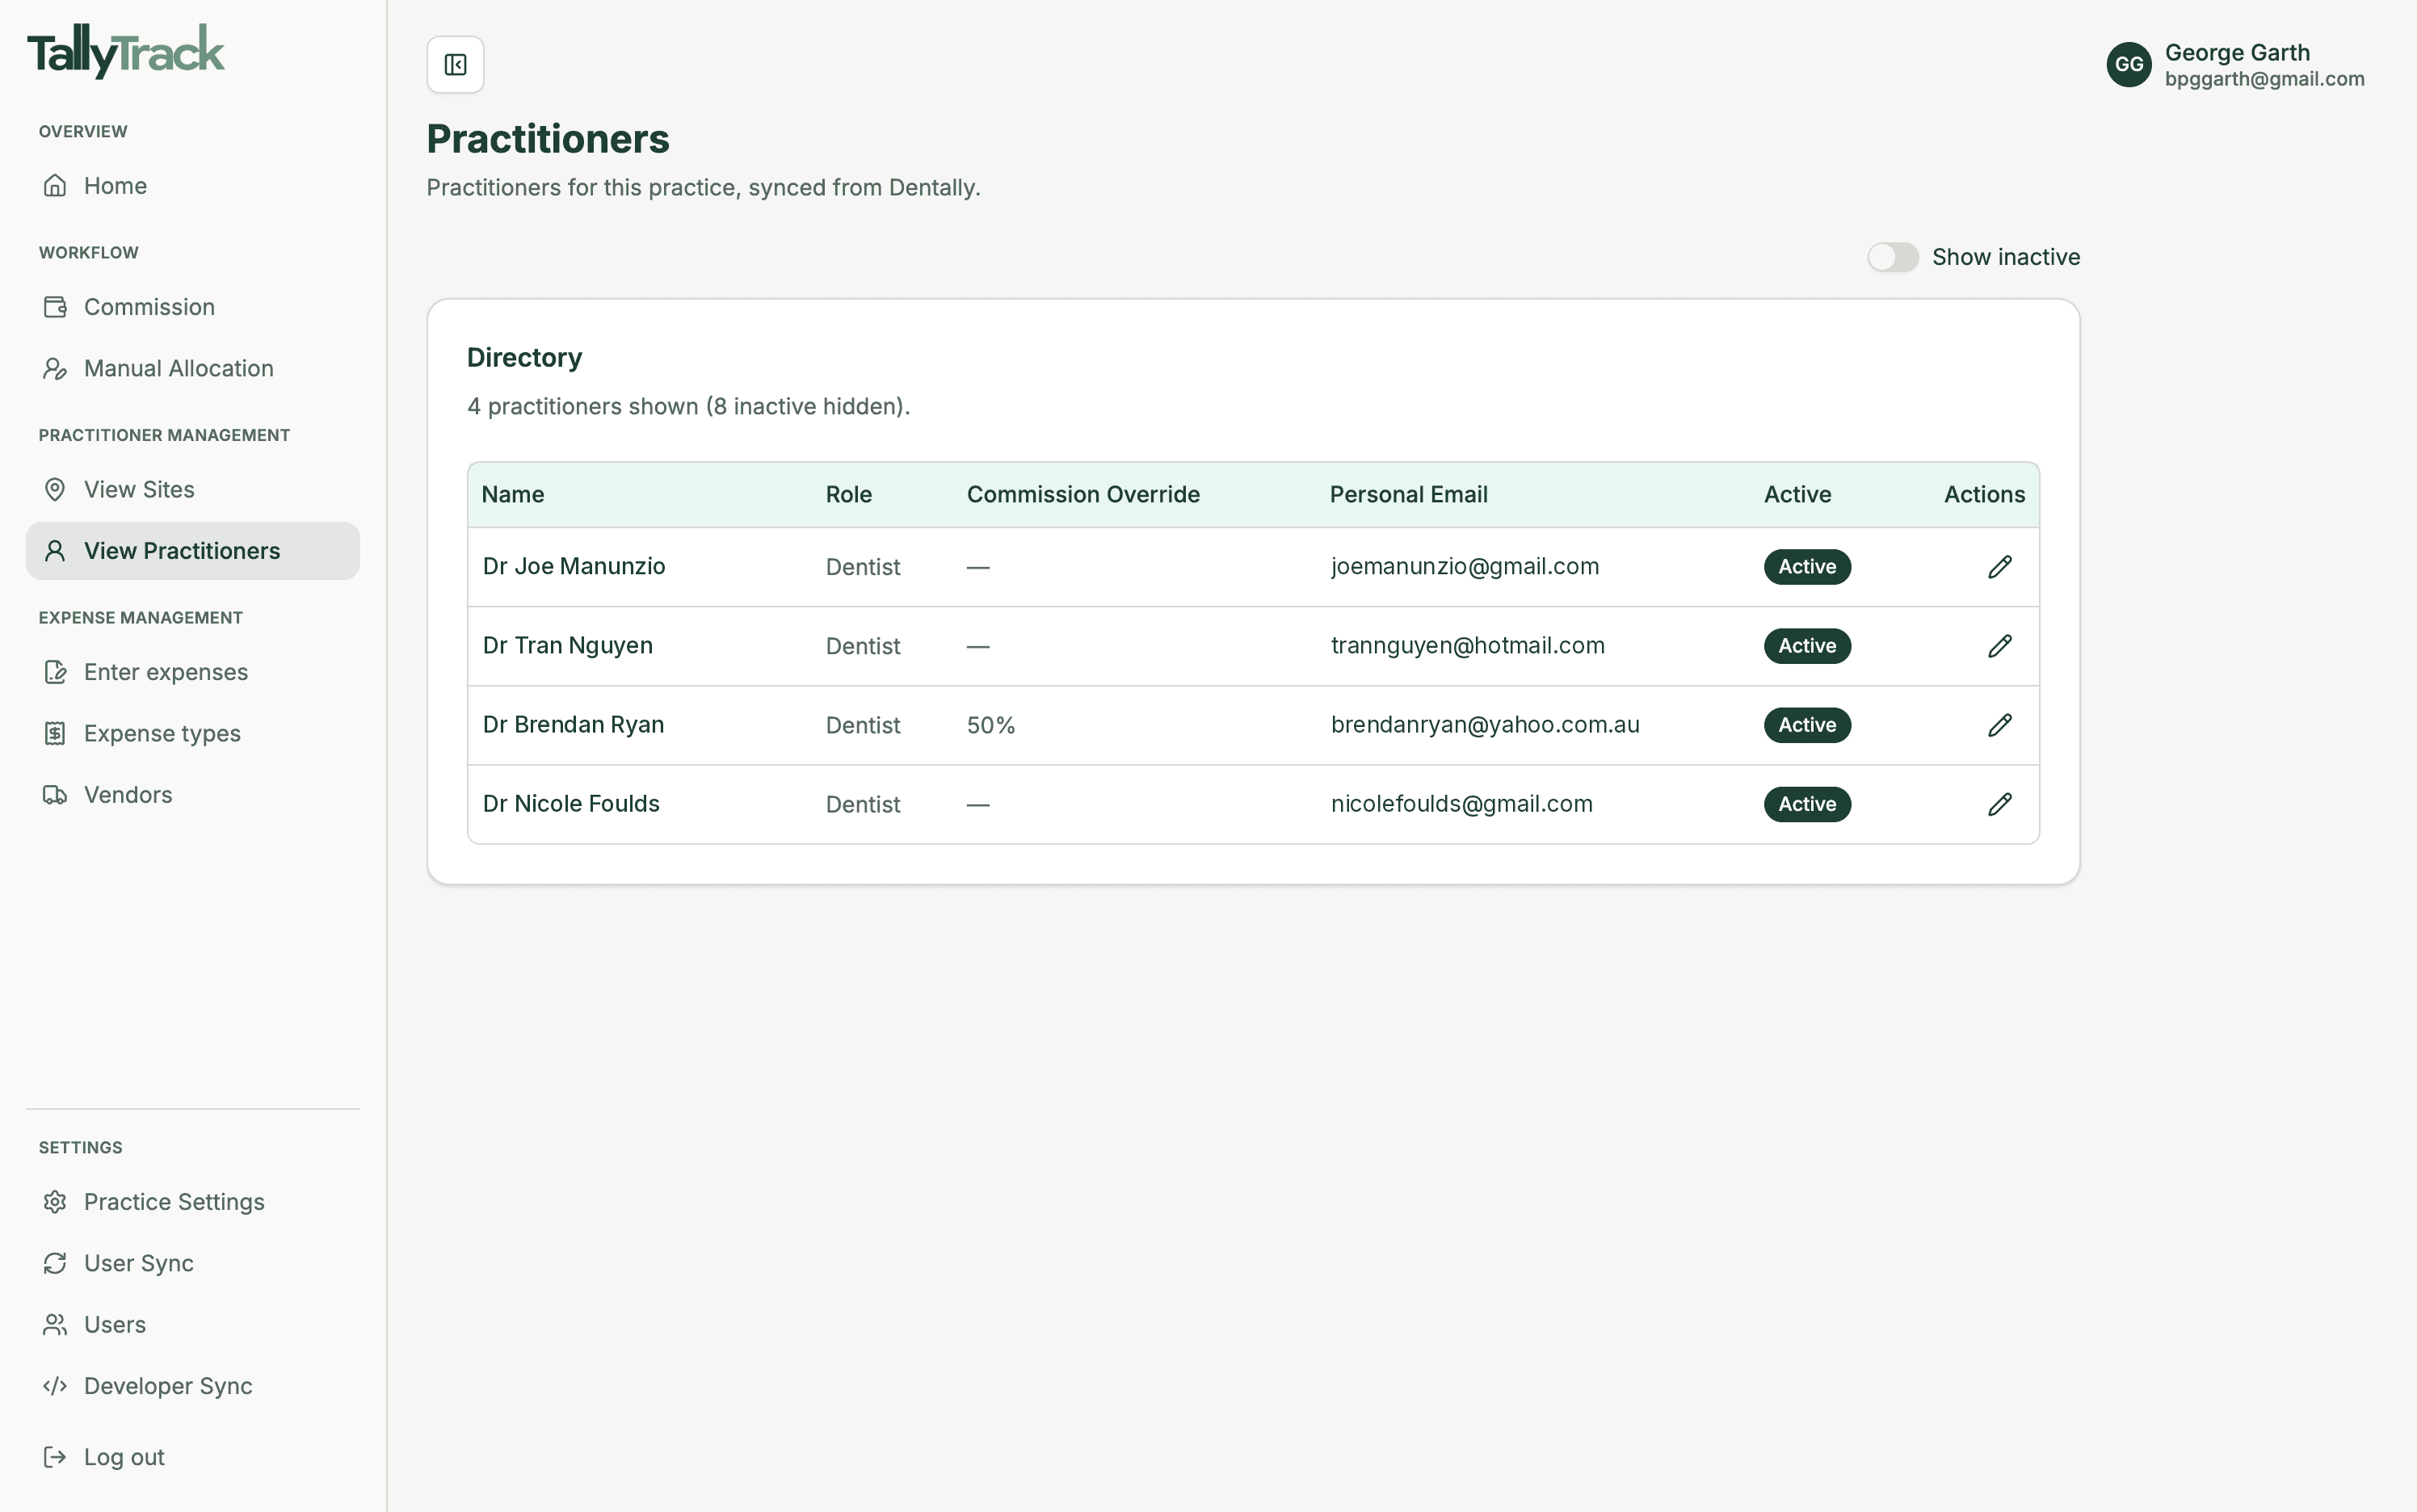
Task: Click email trannguyen@hotmail.com
Action: click(1468, 646)
